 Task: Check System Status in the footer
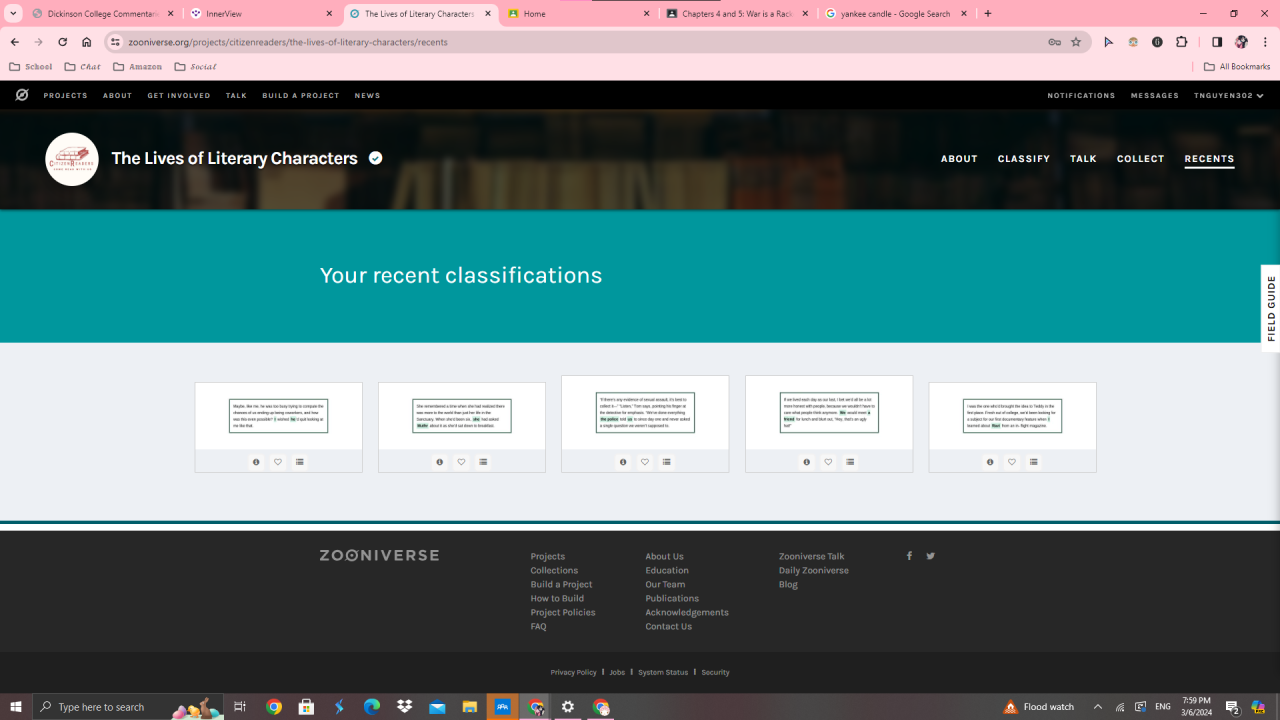pos(663,672)
